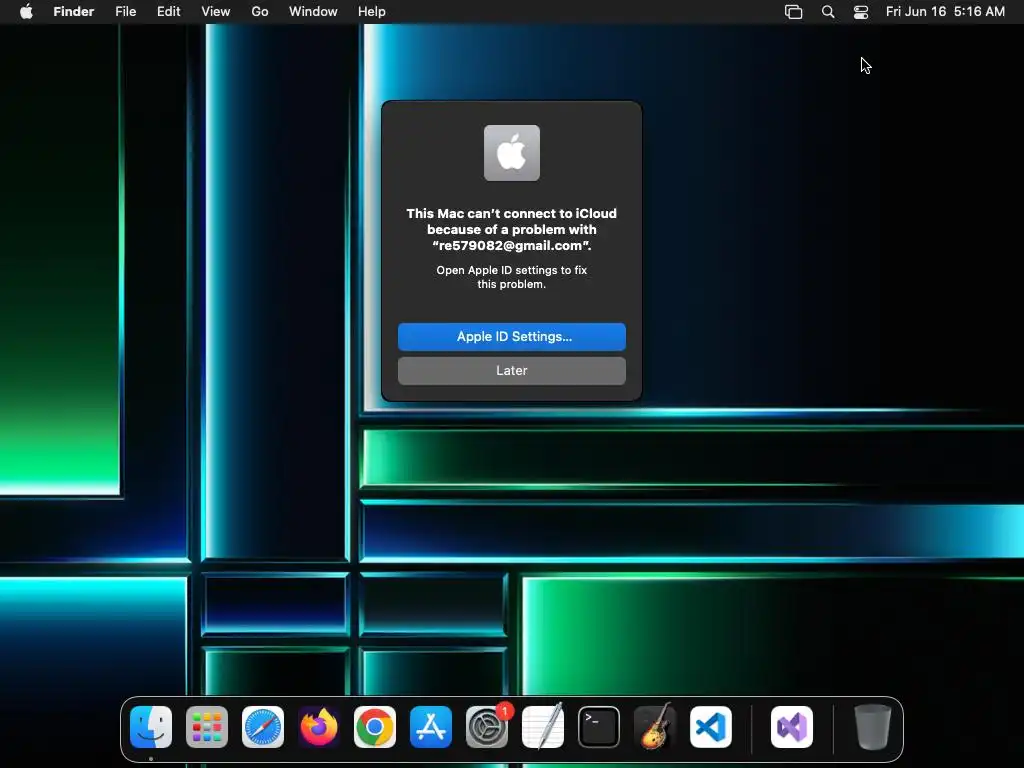Open the File menu
Image resolution: width=1024 pixels, height=768 pixels.
pos(125,12)
